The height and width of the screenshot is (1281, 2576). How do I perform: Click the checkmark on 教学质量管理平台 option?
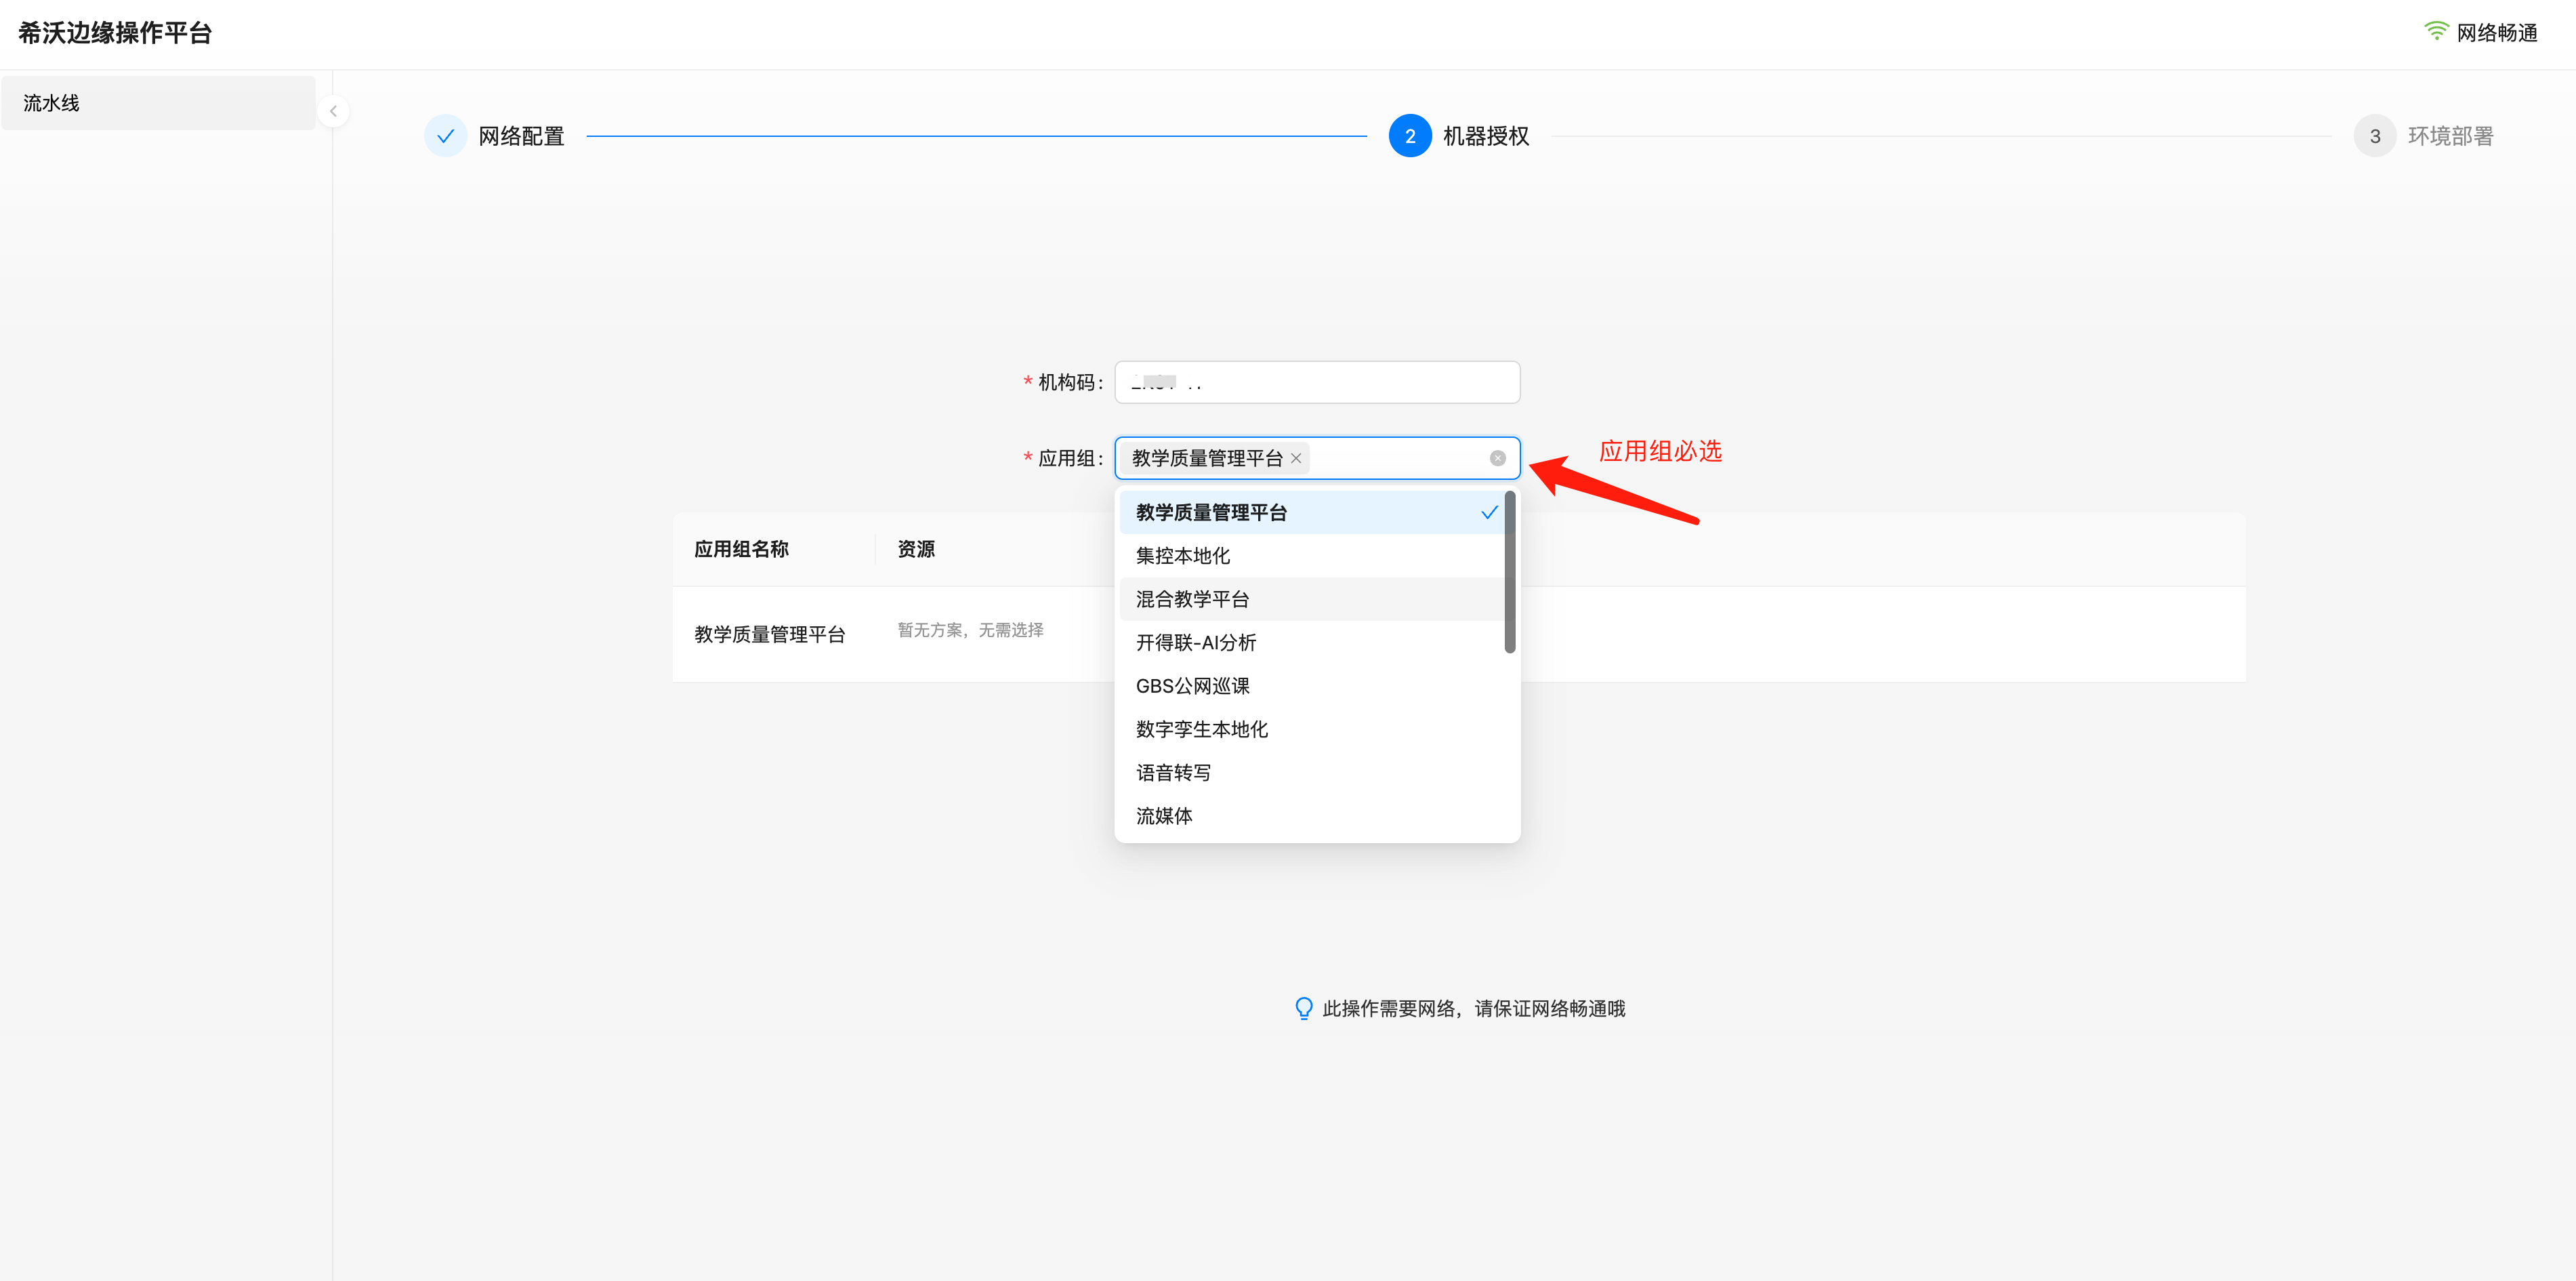(x=1489, y=512)
